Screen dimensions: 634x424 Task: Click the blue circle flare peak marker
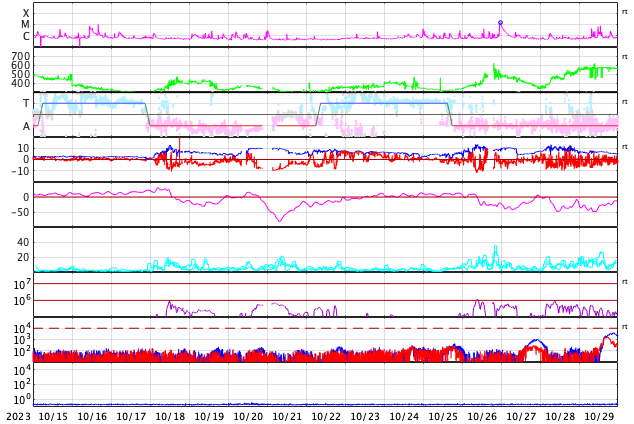click(x=501, y=23)
